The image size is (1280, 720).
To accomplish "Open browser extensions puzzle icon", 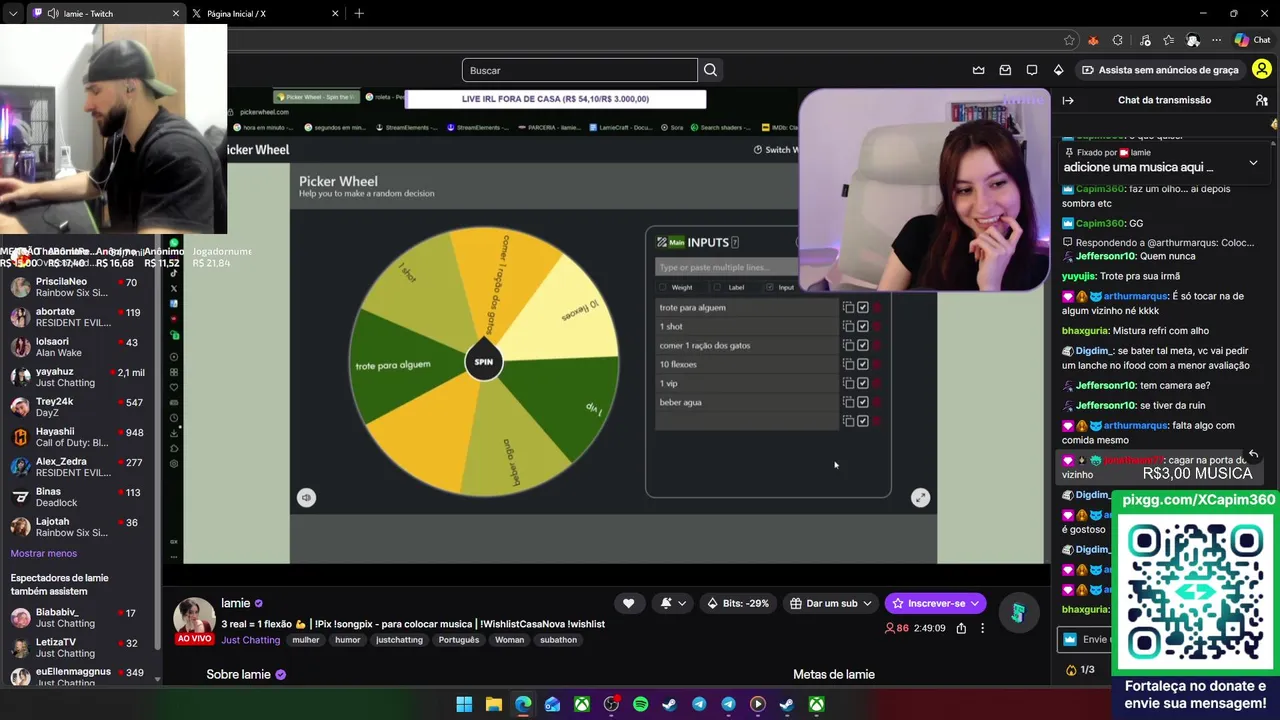I will (1118, 40).
